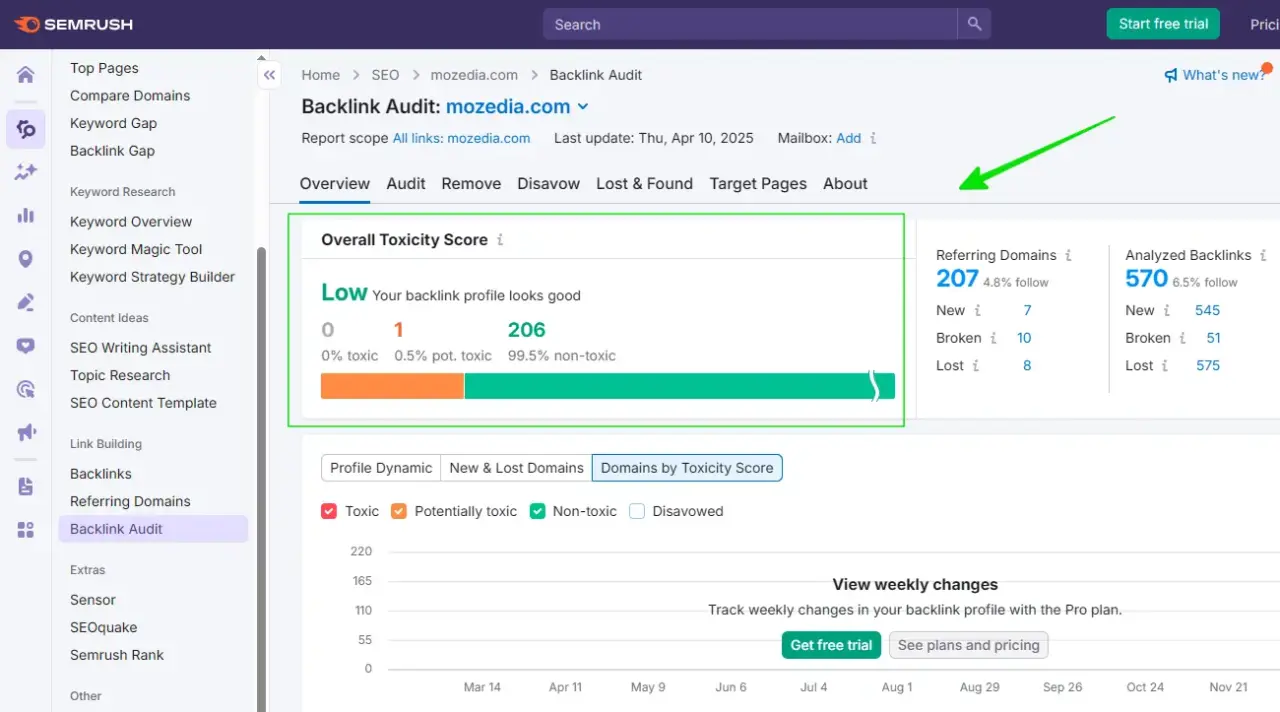Uncheck the Toxic filter checkbox
Image resolution: width=1280 pixels, height=712 pixels.
coord(329,511)
